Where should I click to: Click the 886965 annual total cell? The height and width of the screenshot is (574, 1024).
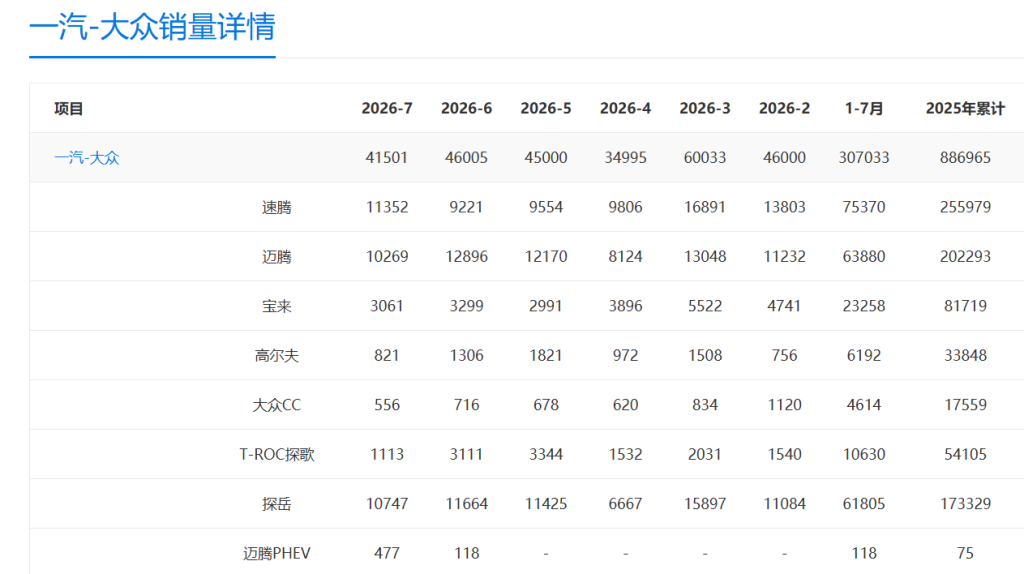point(965,157)
